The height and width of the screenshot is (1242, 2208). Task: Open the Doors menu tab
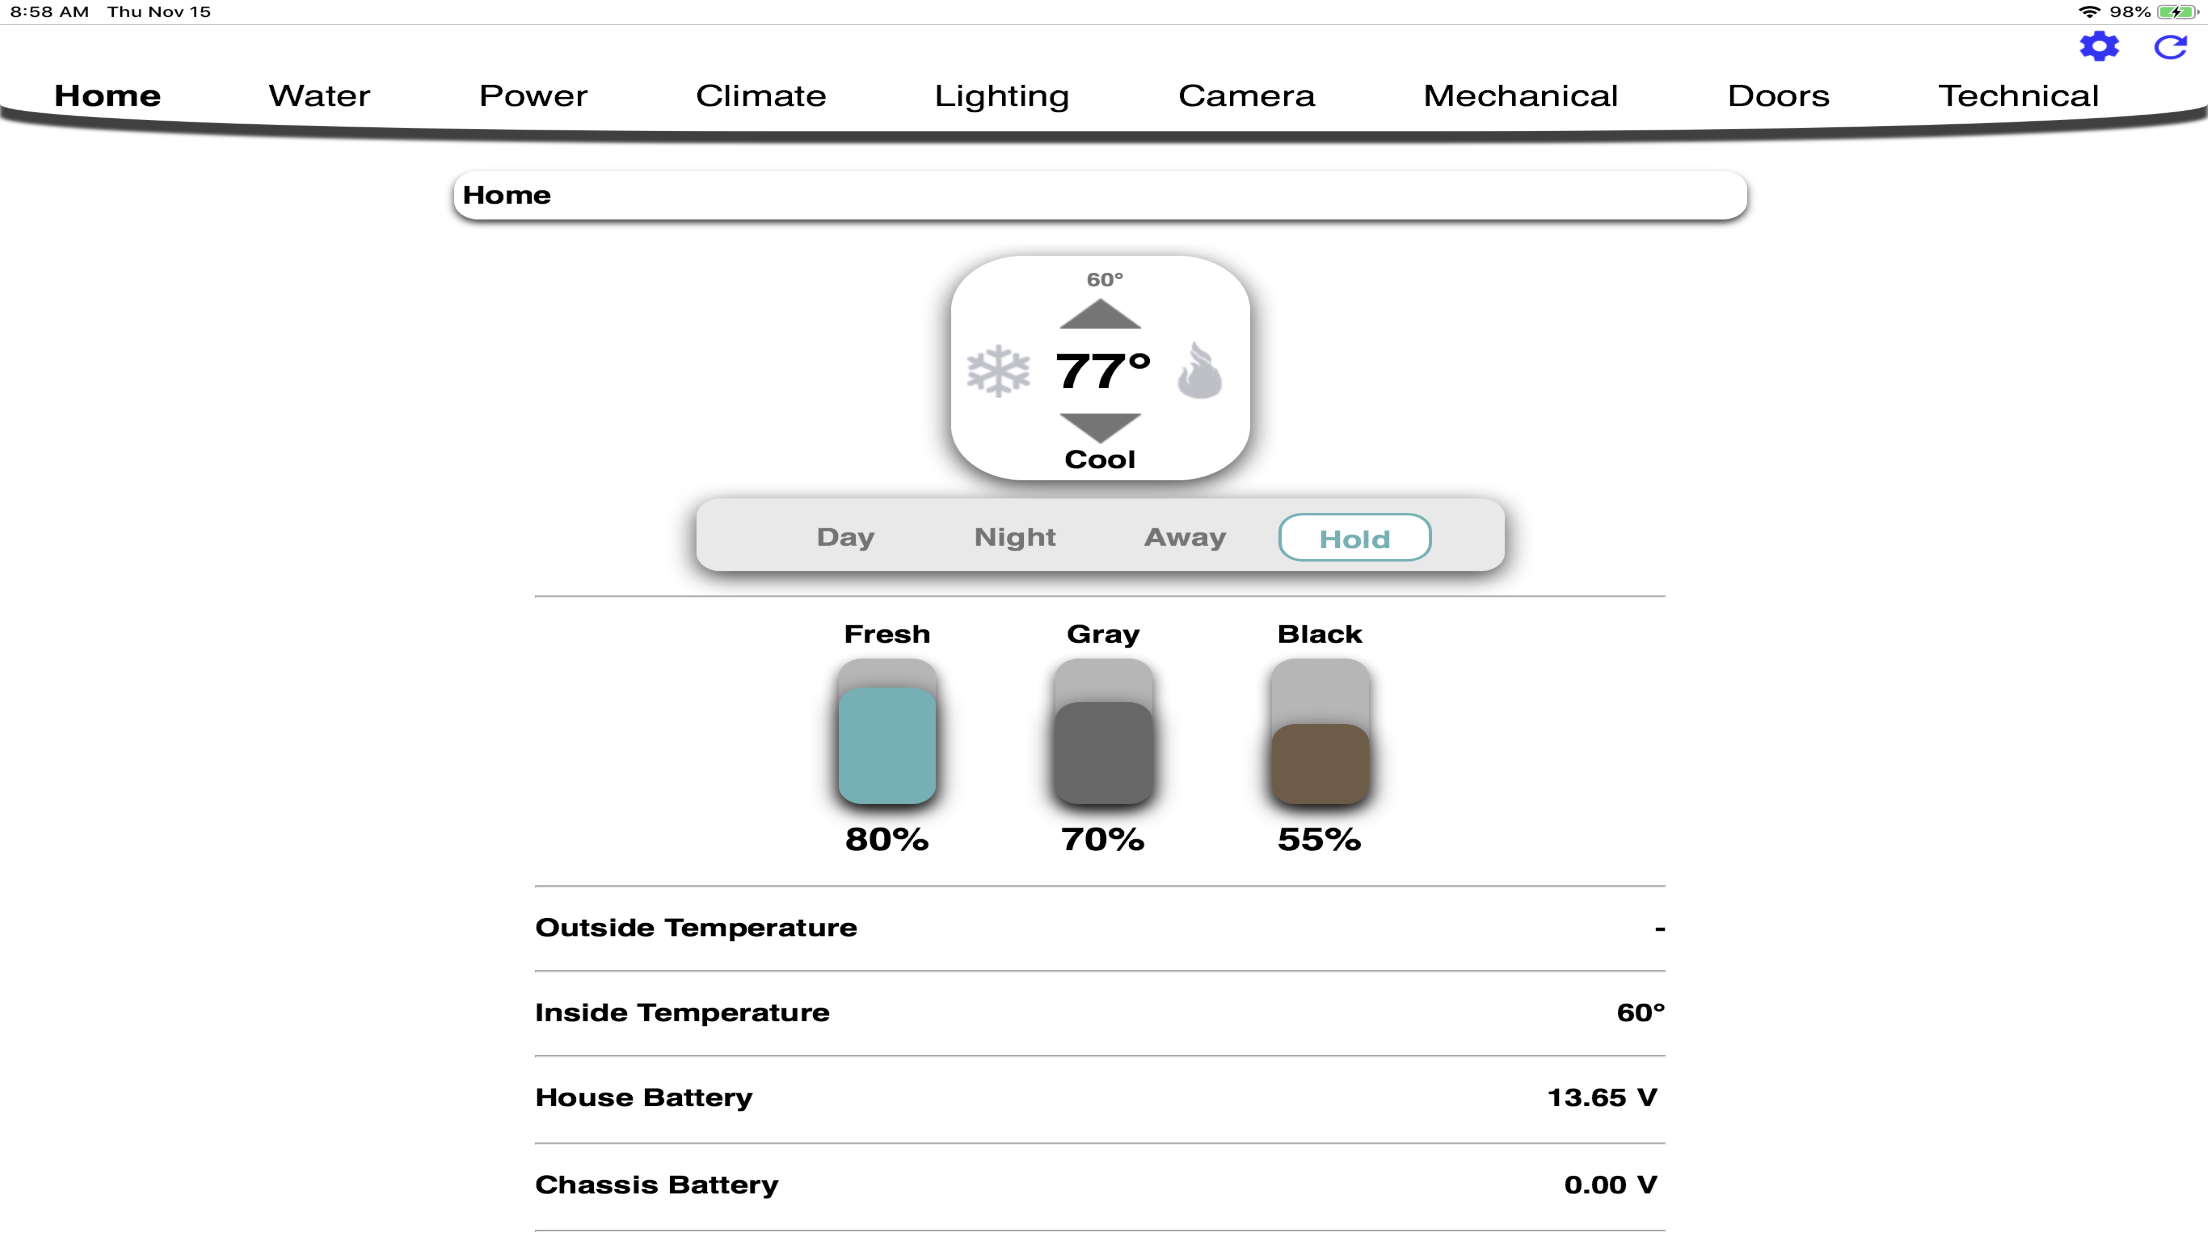click(x=1777, y=93)
